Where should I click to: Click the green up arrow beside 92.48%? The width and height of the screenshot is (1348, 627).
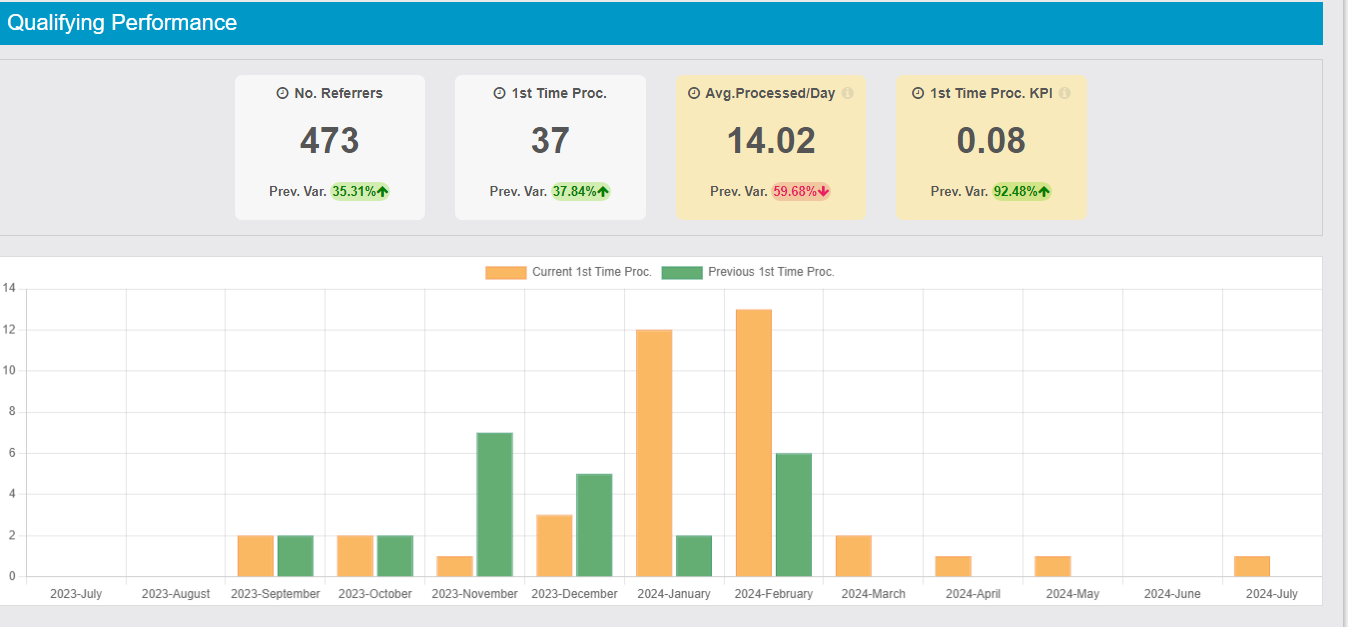click(1043, 191)
